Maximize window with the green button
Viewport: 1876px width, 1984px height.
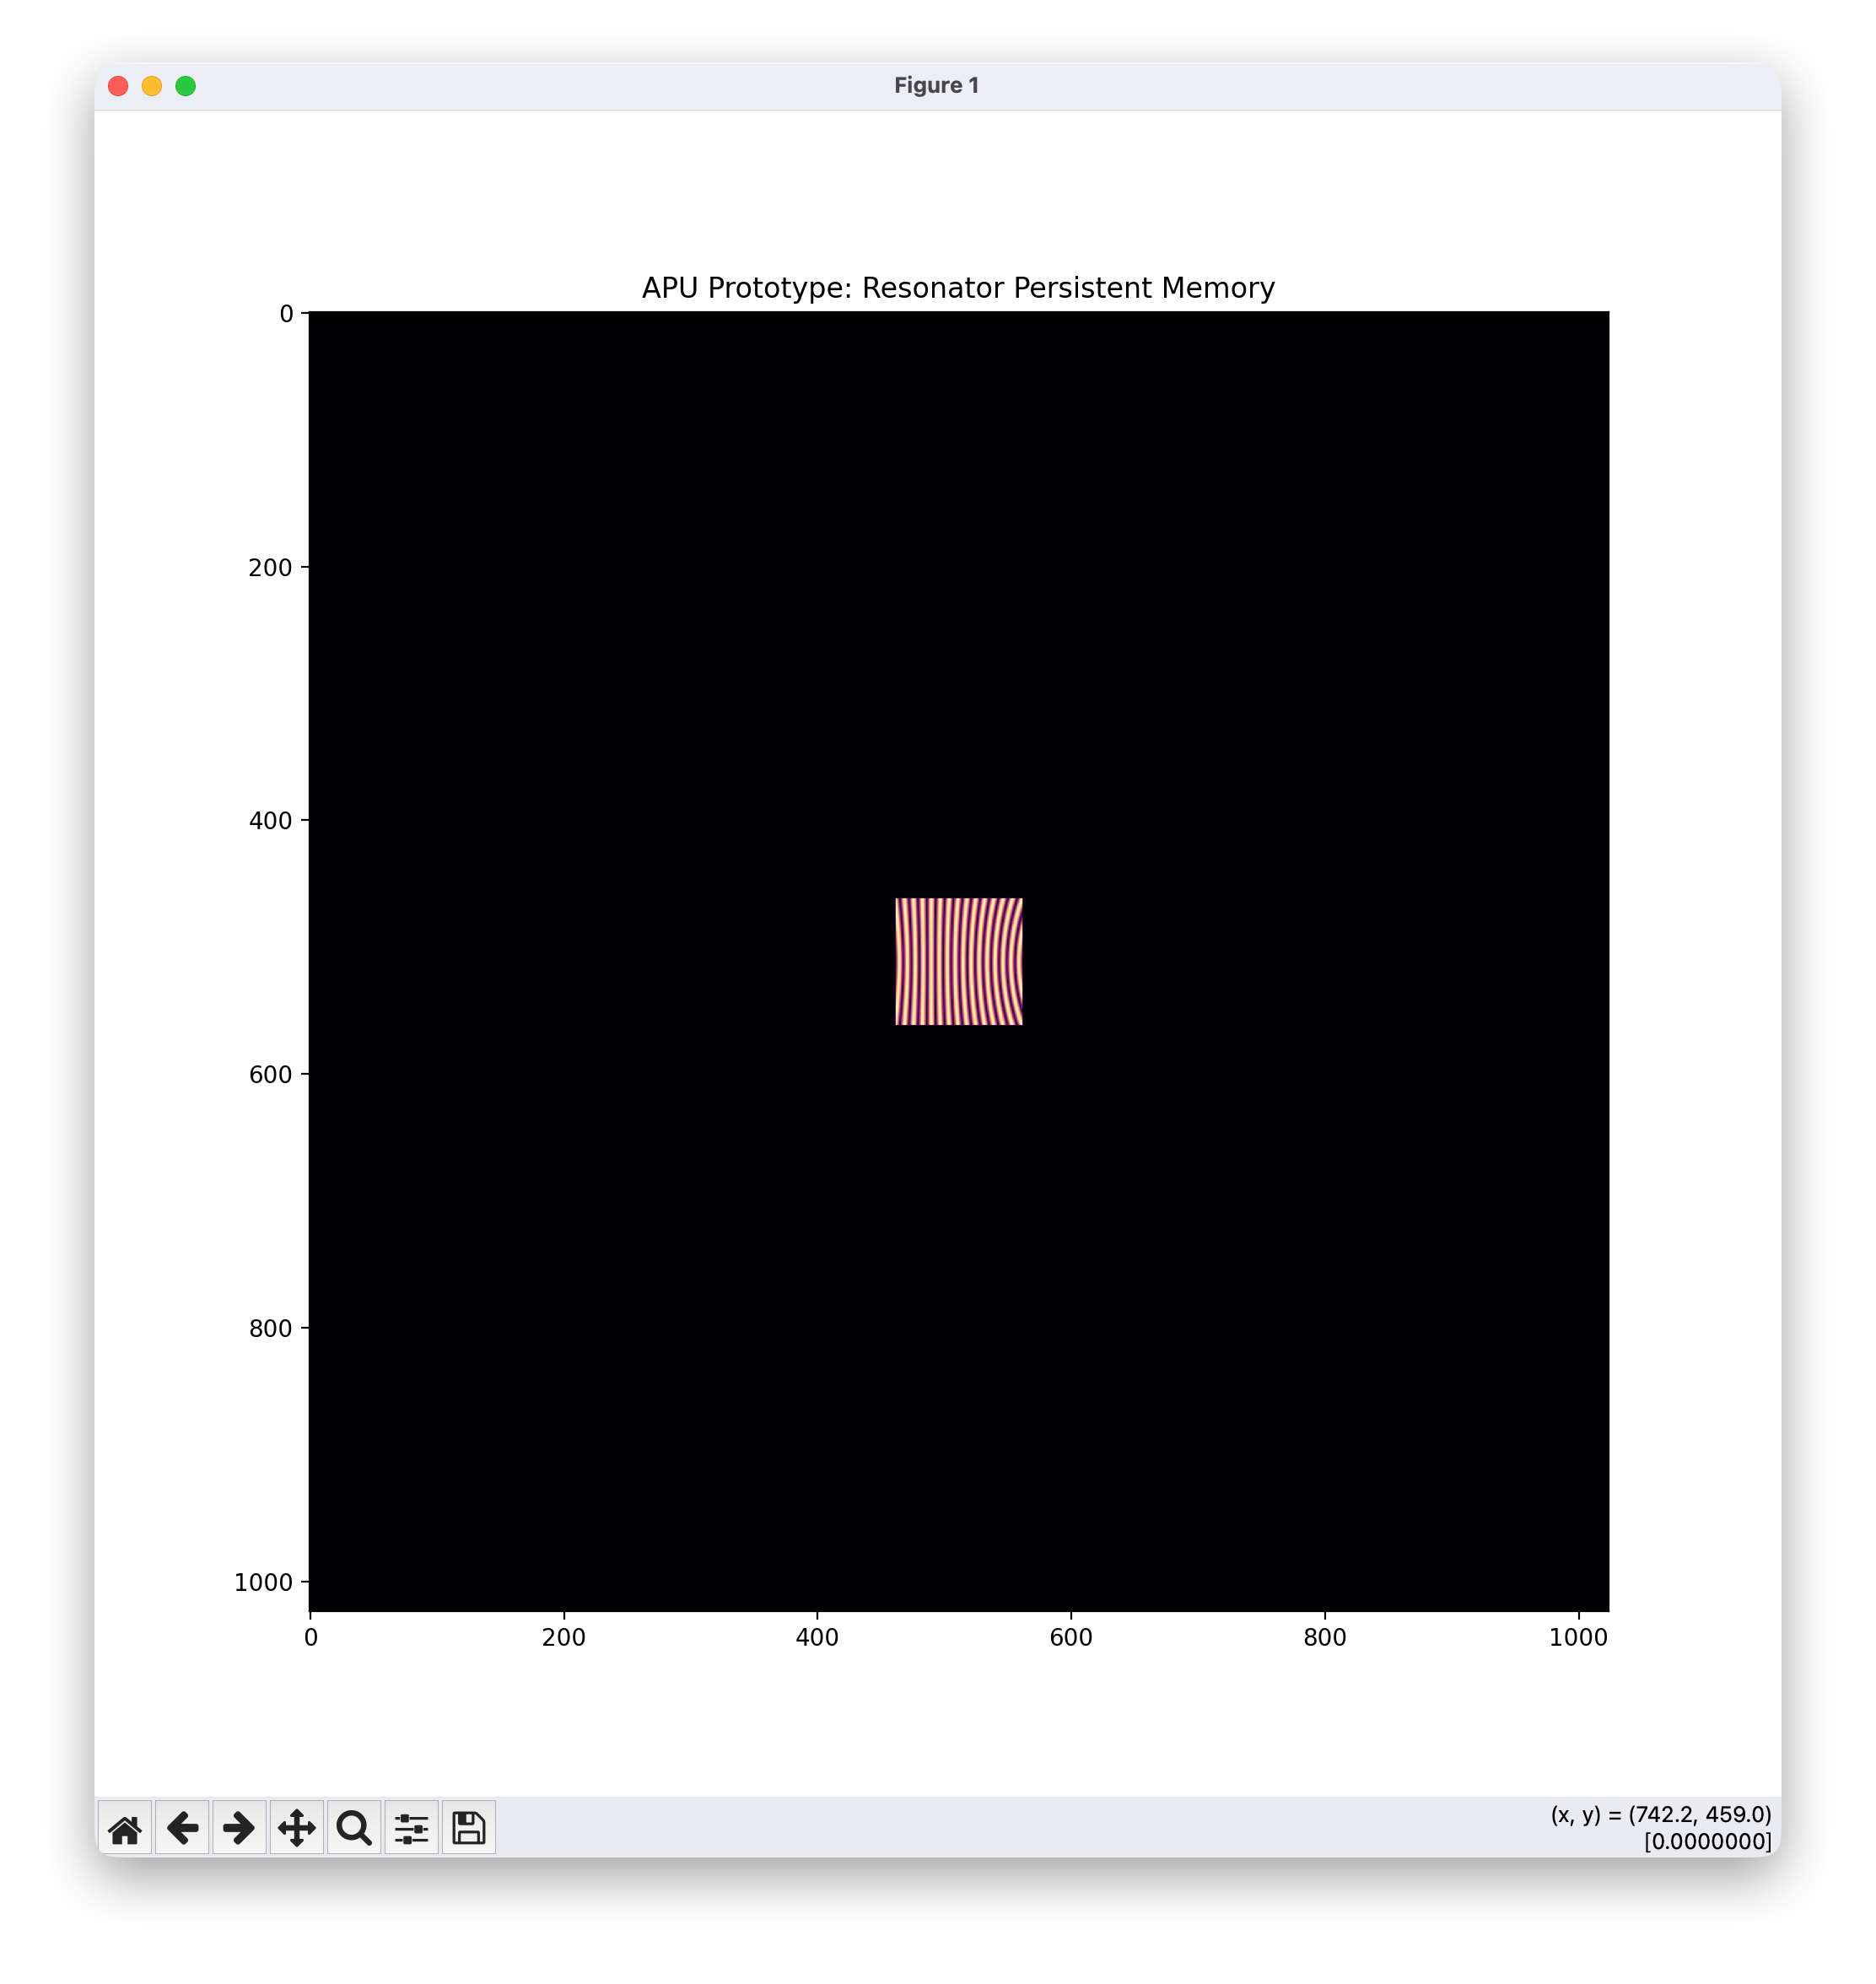pos(185,86)
